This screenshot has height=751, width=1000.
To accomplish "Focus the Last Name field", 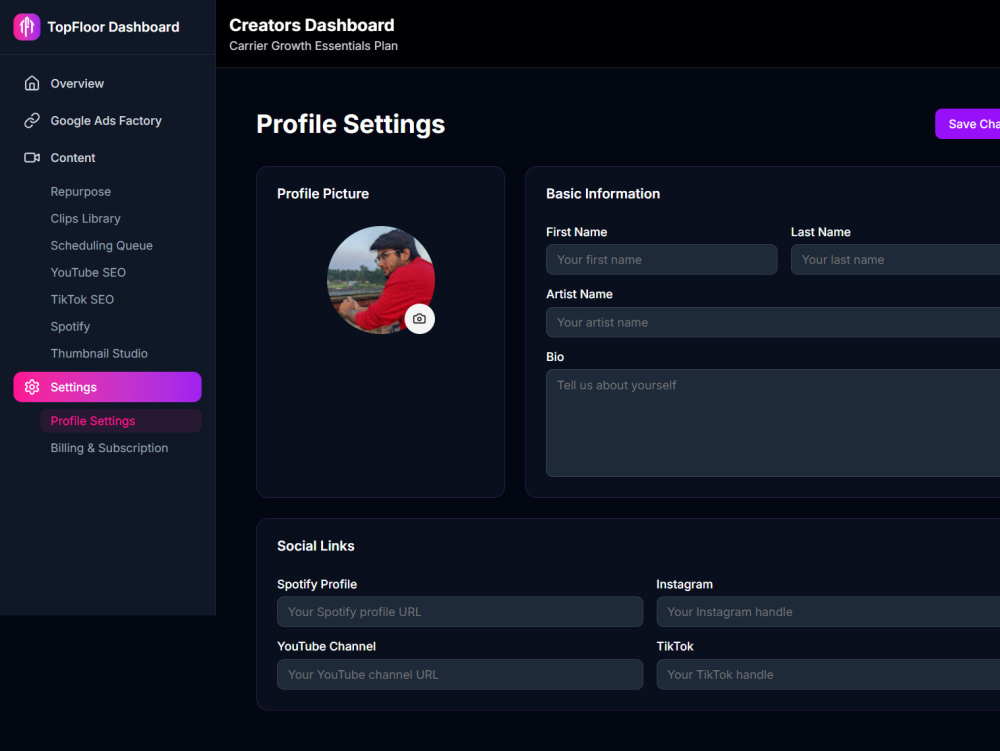I will click(x=895, y=259).
